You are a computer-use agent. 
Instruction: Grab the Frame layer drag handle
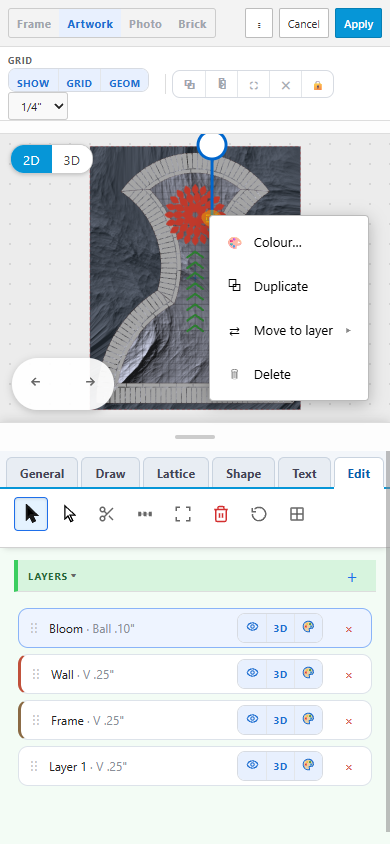click(x=36, y=720)
